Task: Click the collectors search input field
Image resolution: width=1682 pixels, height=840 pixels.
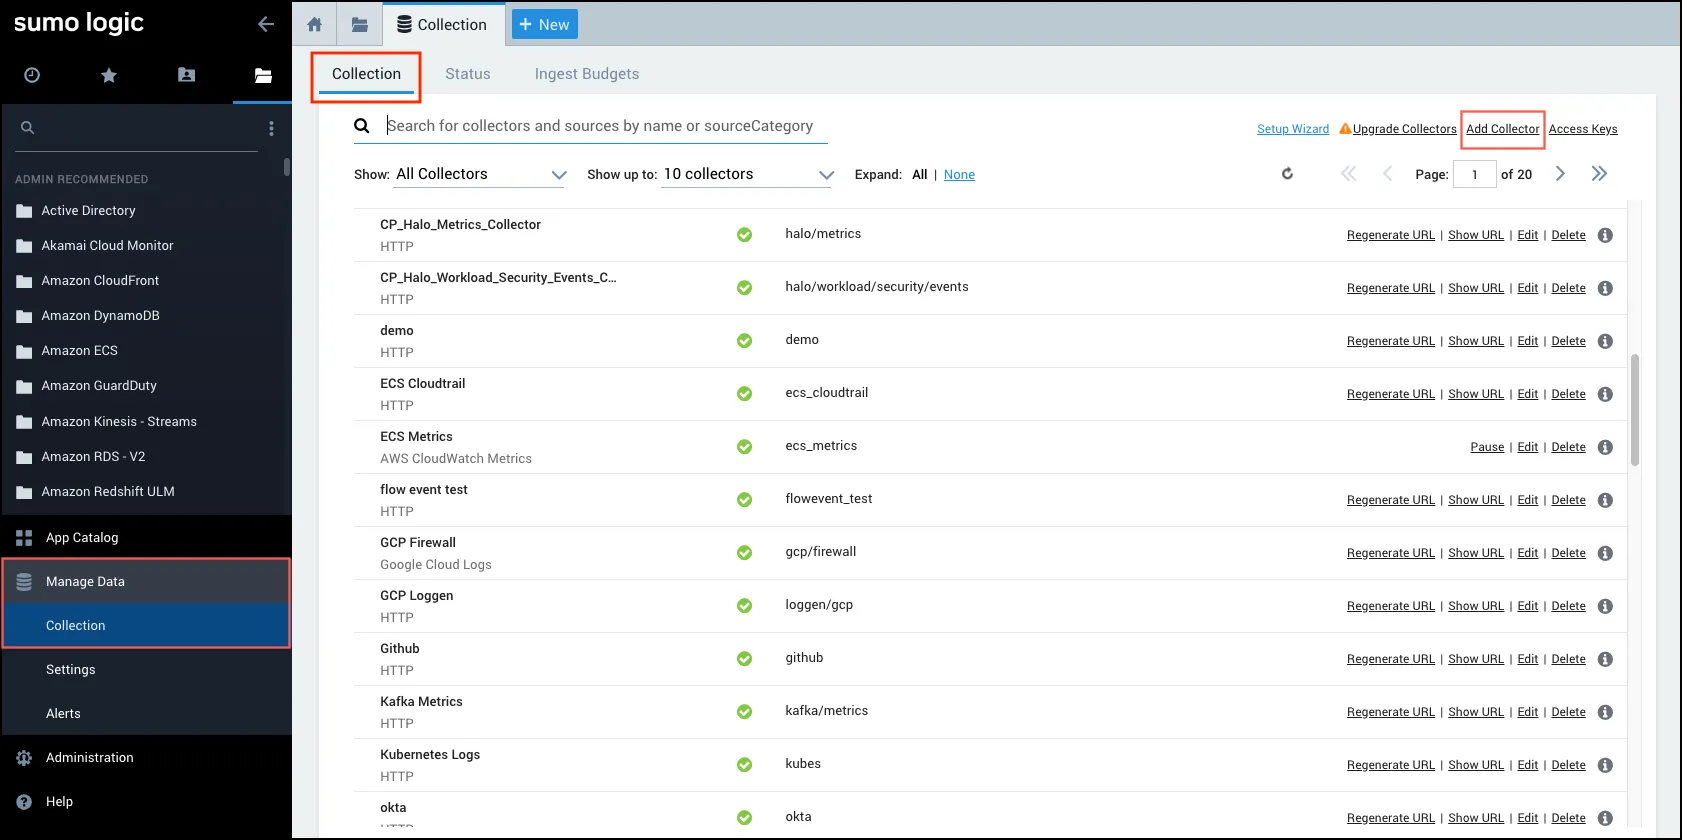Action: coord(600,126)
